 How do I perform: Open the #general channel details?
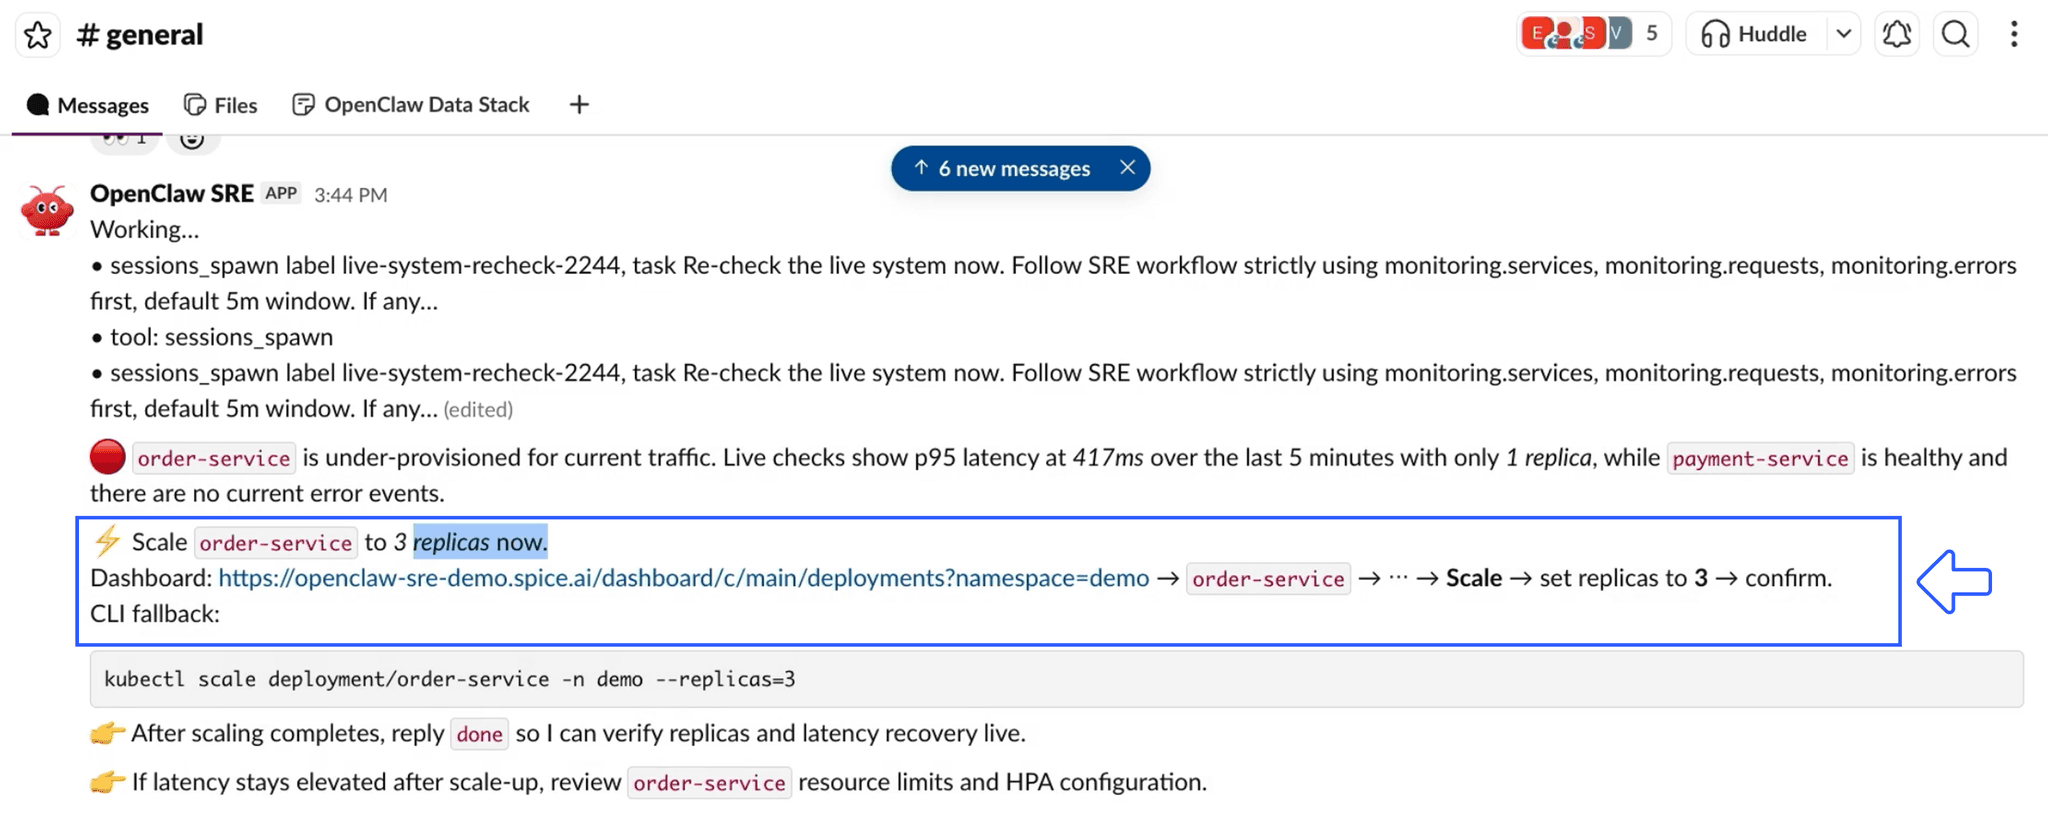pos(140,35)
